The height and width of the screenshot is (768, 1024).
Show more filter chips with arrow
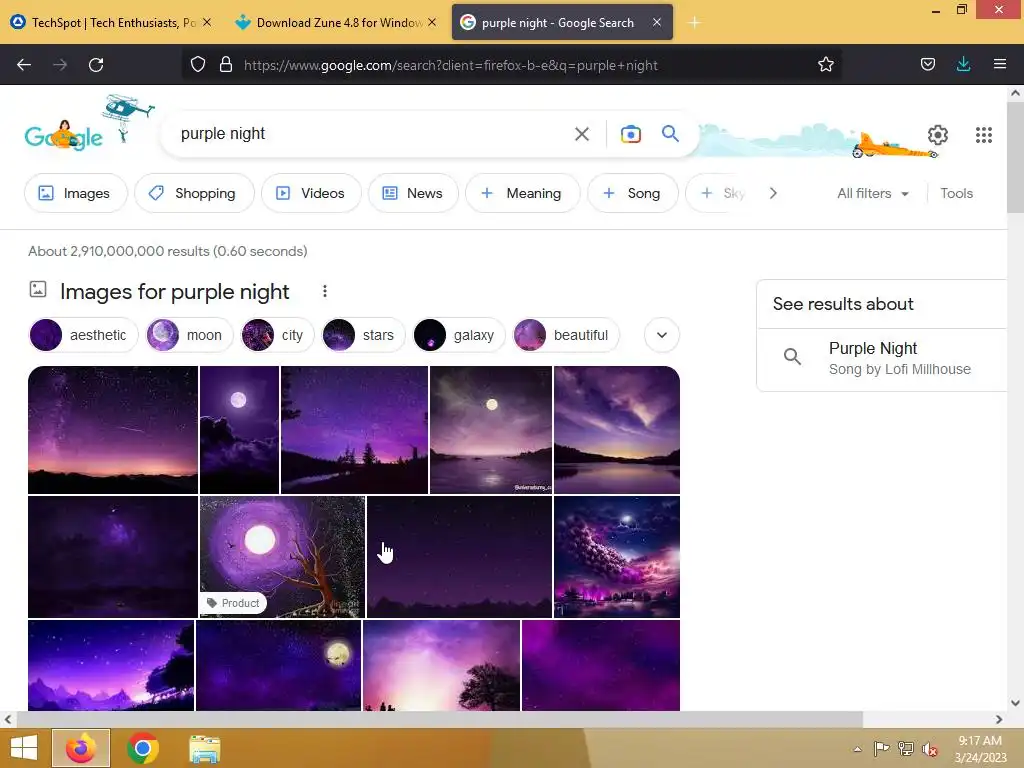[x=773, y=193]
